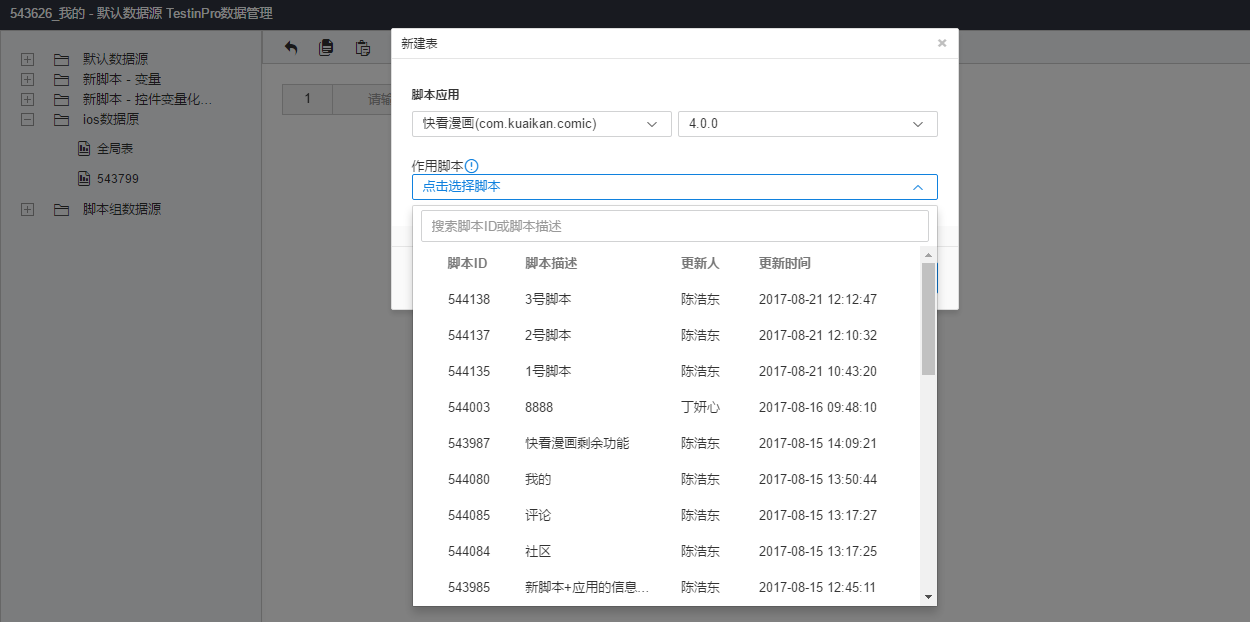Open the 543799 table
Screen dimensions: 1250x622
tap(118, 179)
